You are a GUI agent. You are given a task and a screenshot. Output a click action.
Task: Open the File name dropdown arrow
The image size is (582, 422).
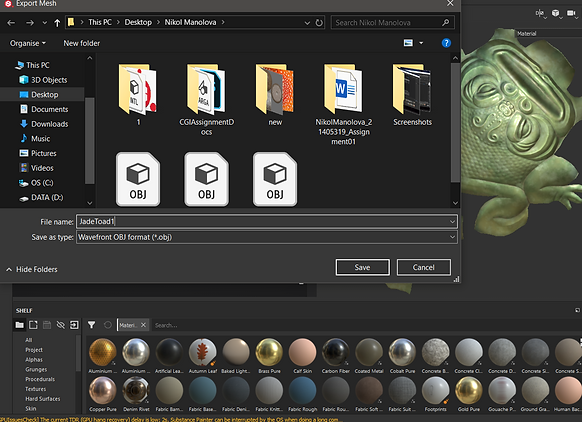tap(452, 222)
